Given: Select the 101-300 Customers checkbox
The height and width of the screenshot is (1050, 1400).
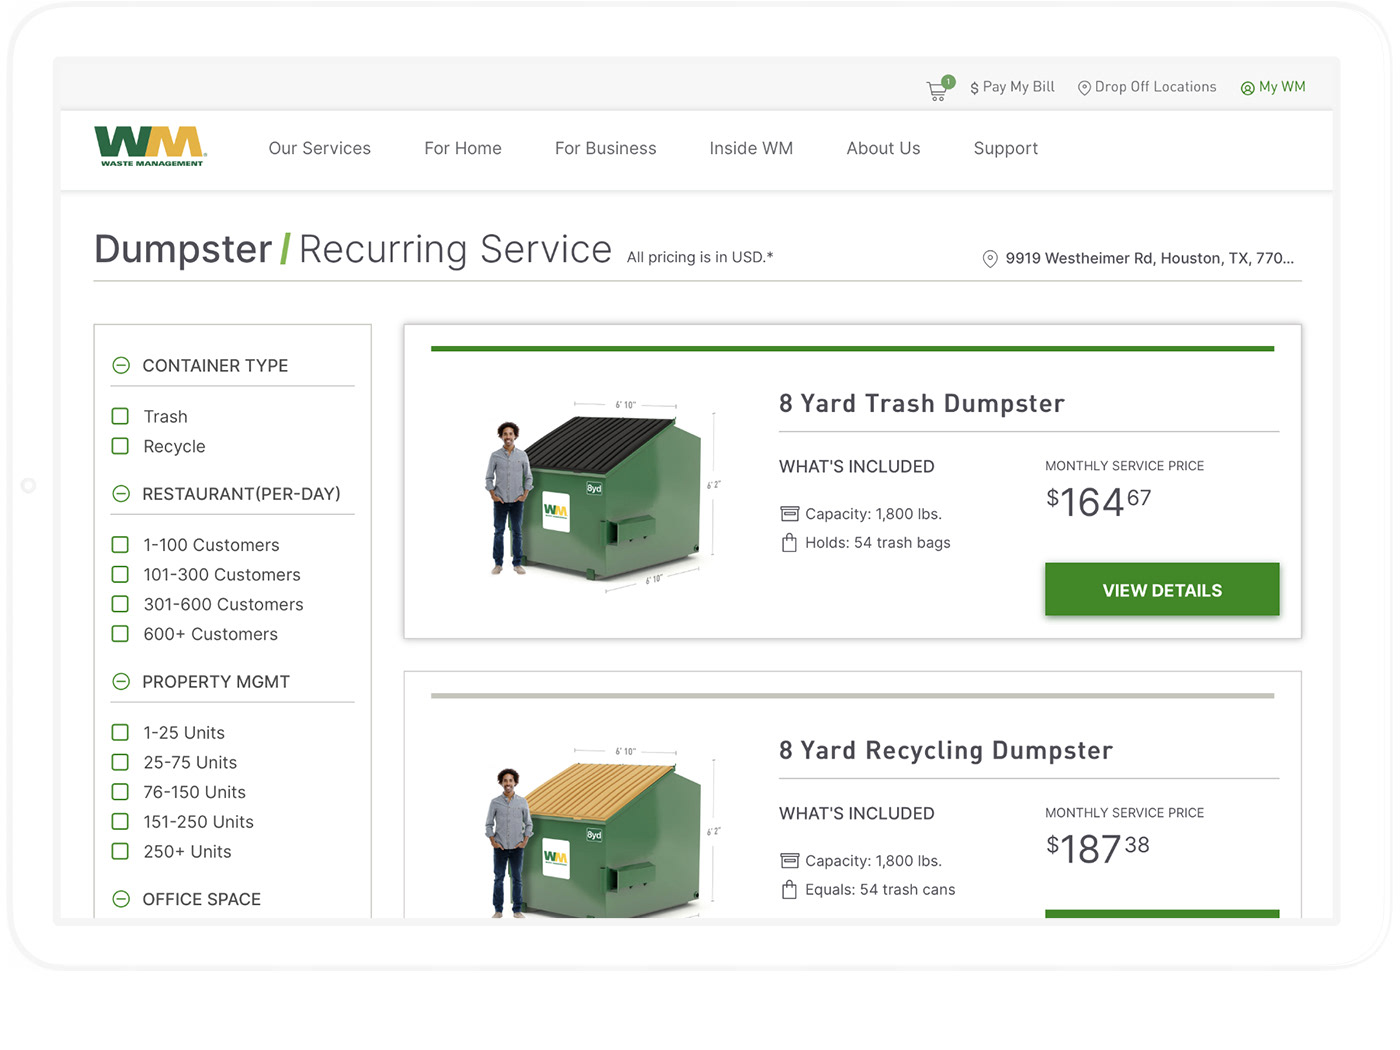Looking at the screenshot, I should coord(120,574).
